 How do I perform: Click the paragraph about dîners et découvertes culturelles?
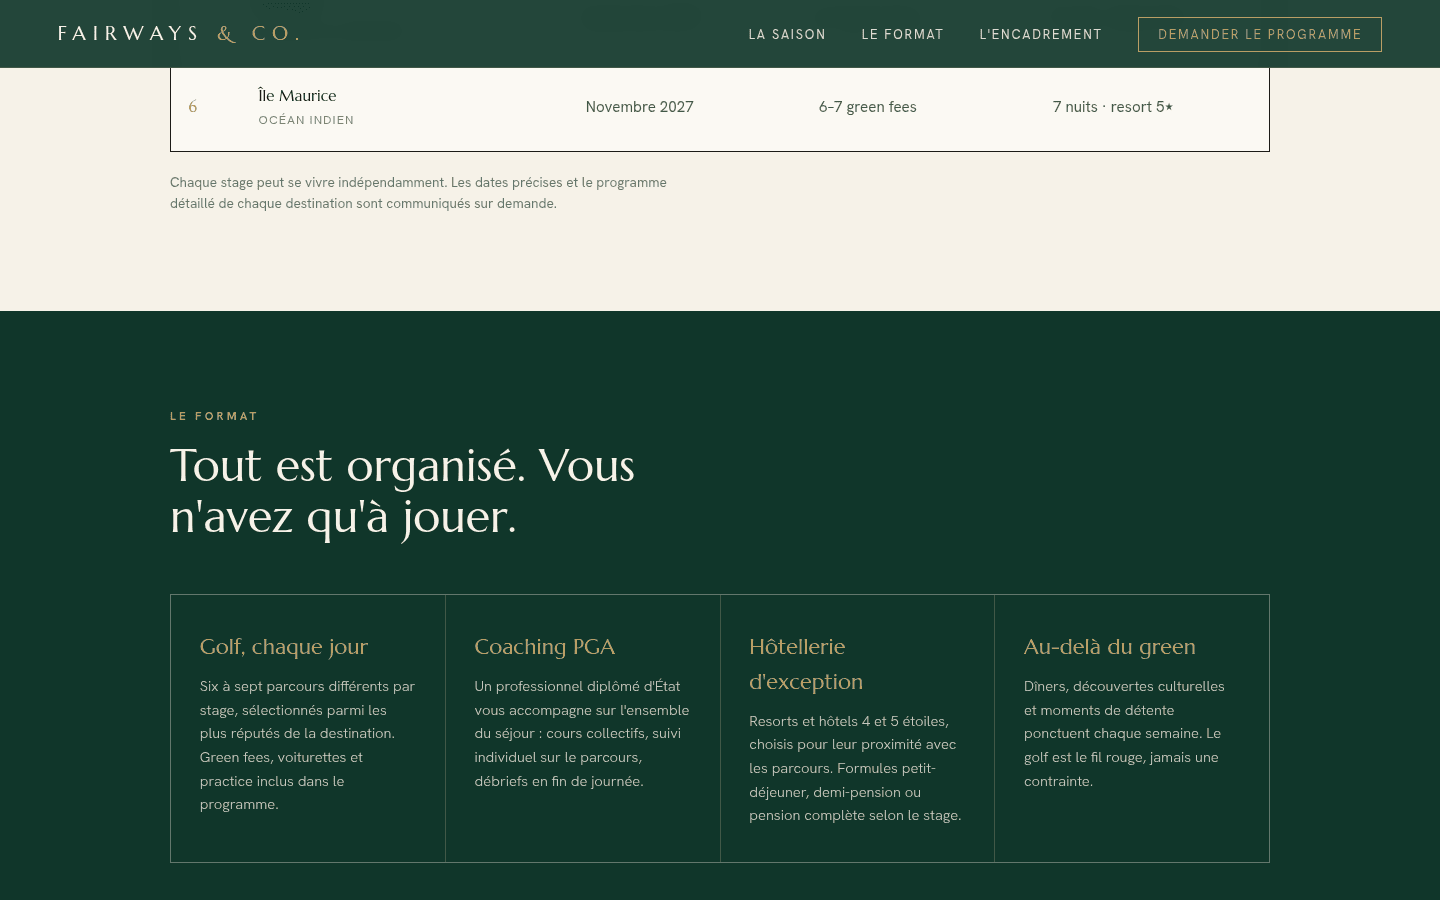pyautogui.click(x=1124, y=734)
